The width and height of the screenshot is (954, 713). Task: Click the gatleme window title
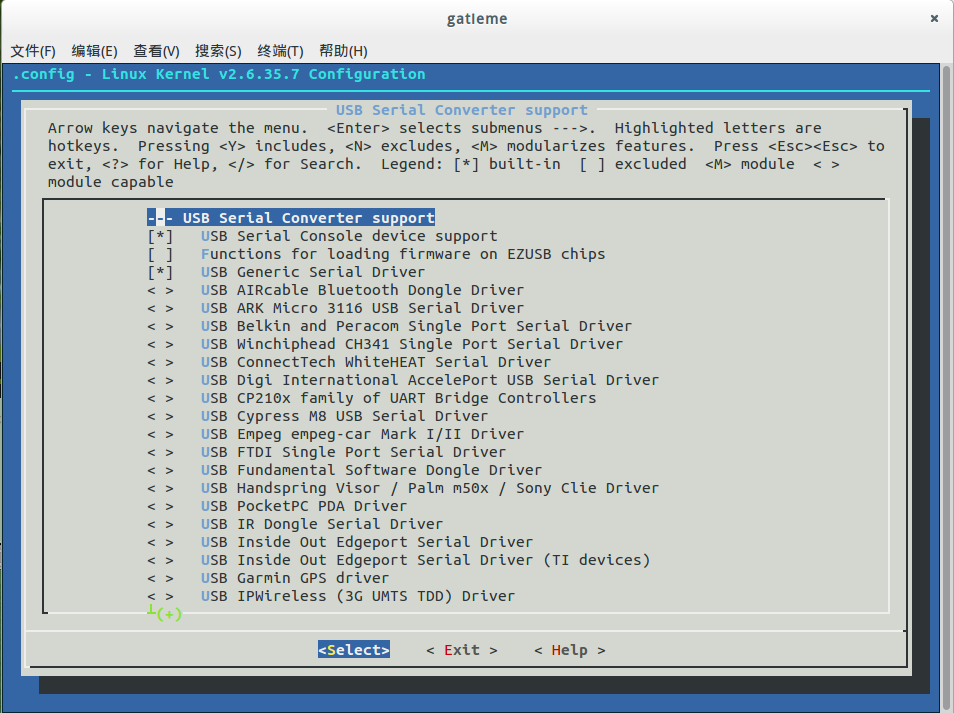pos(477,19)
